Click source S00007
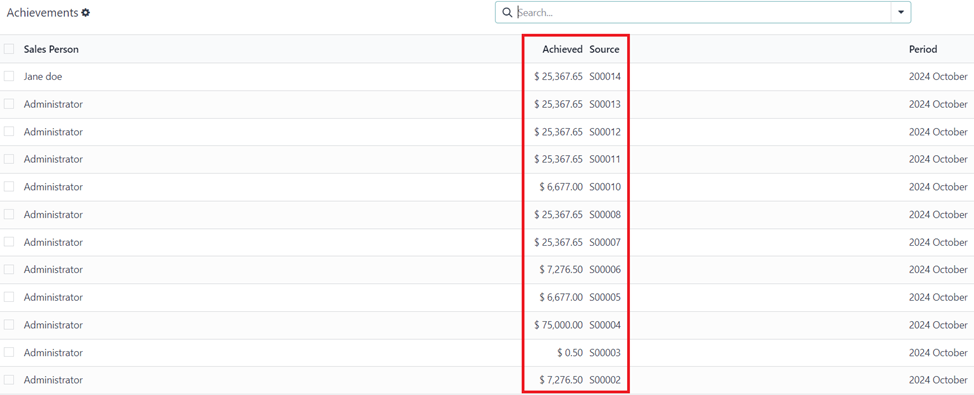This screenshot has height=395, width=974. 605,242
